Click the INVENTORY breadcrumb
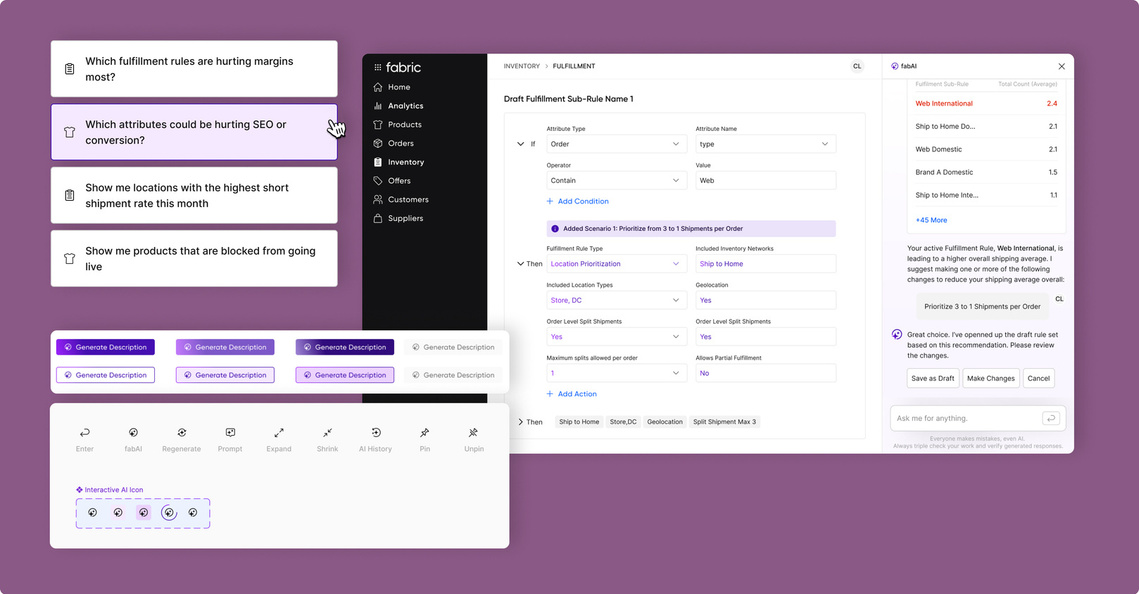 click(x=522, y=66)
